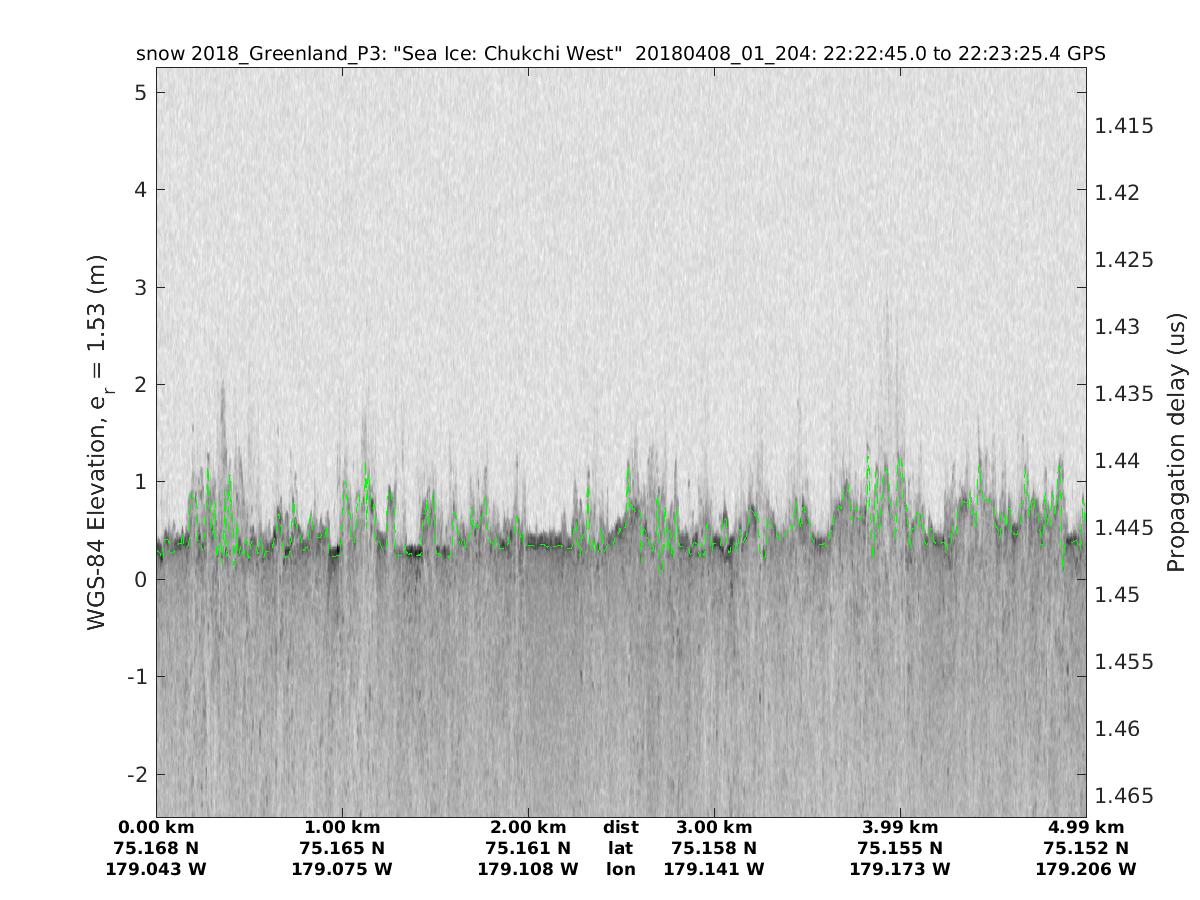Click the '0.00 km' distance tick label

[x=156, y=827]
